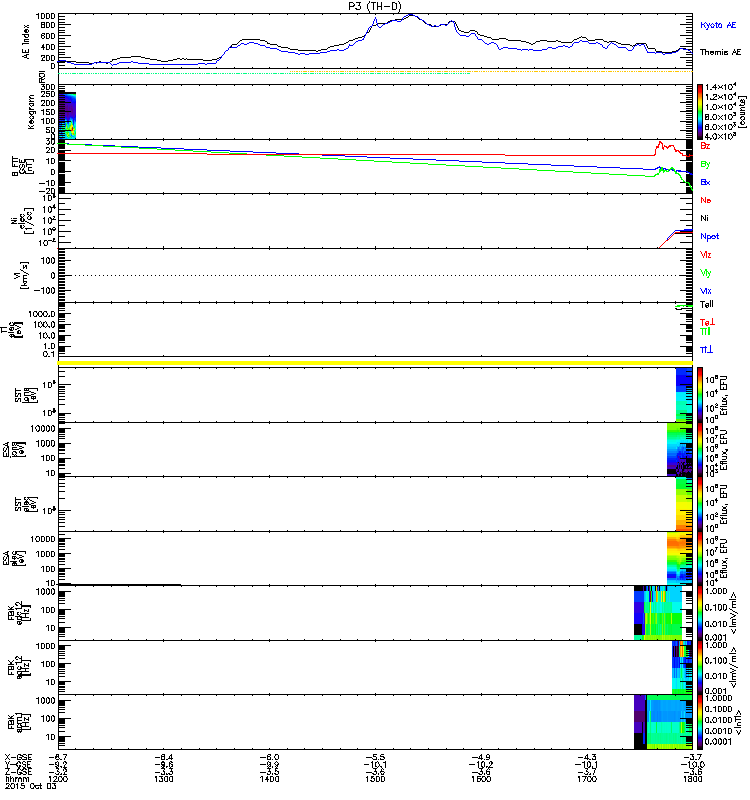Click the date label "2015 Oct 03"

(x=30, y=786)
